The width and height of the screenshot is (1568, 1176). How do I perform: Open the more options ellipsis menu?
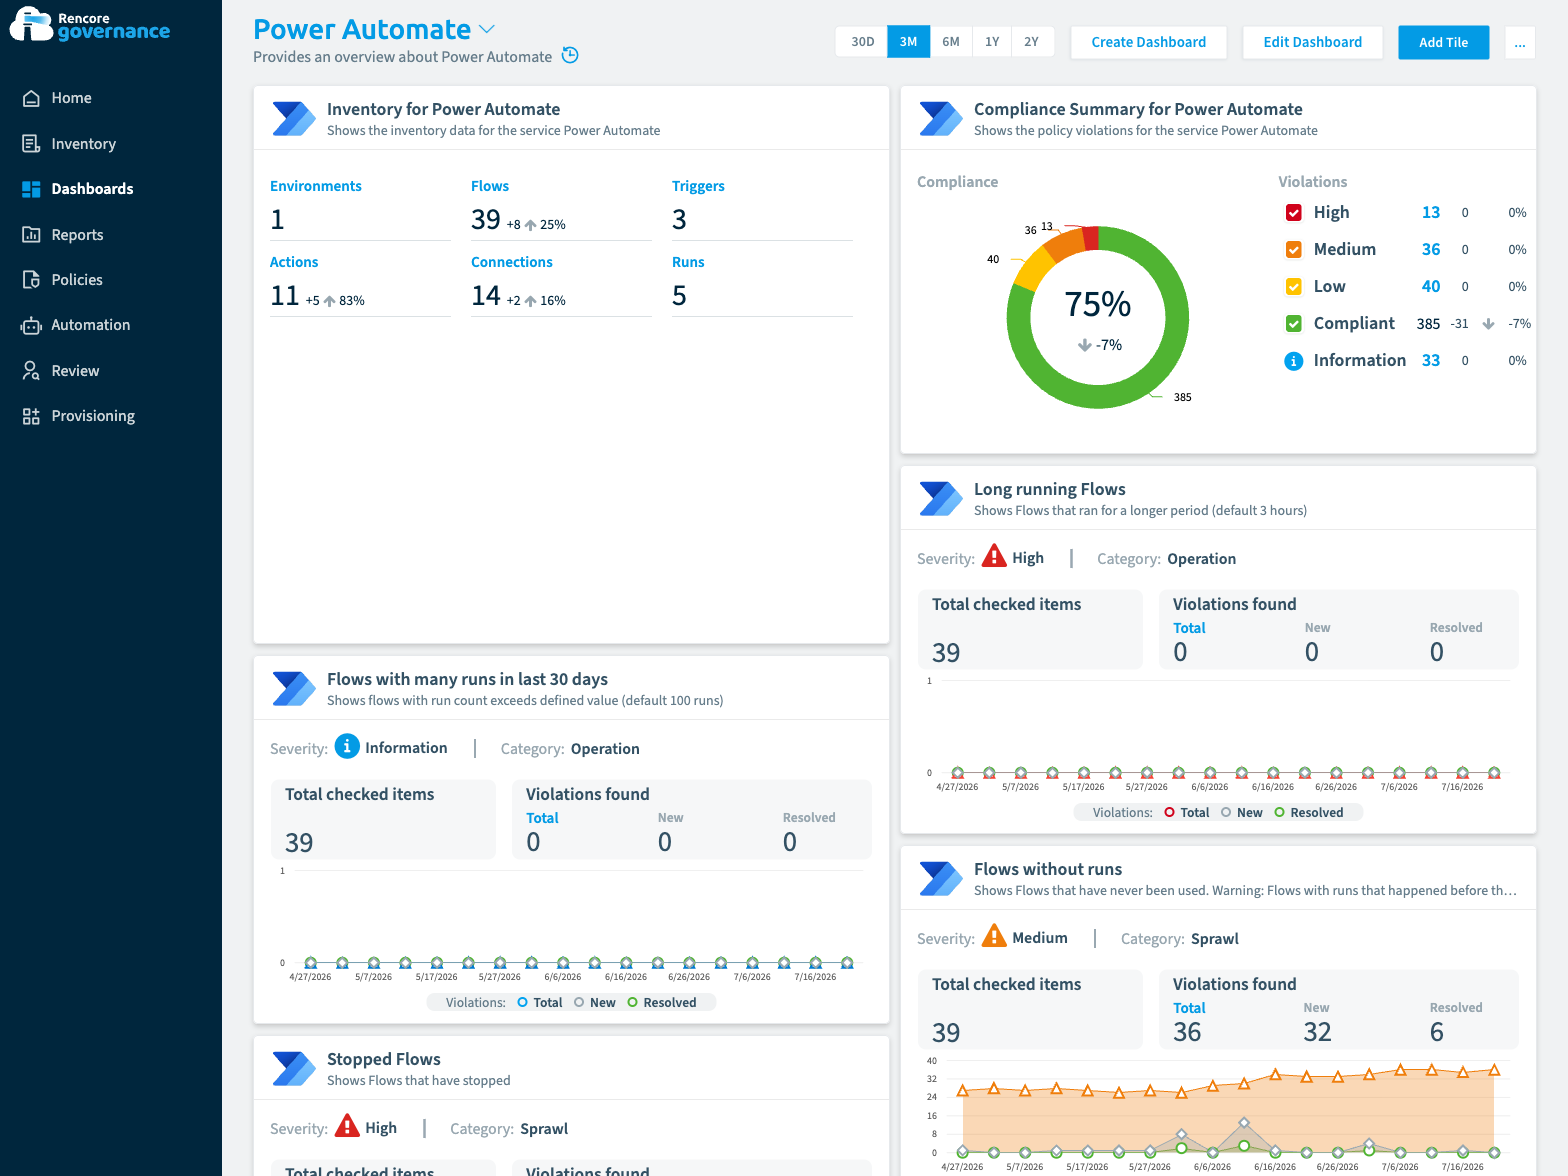coord(1520,42)
